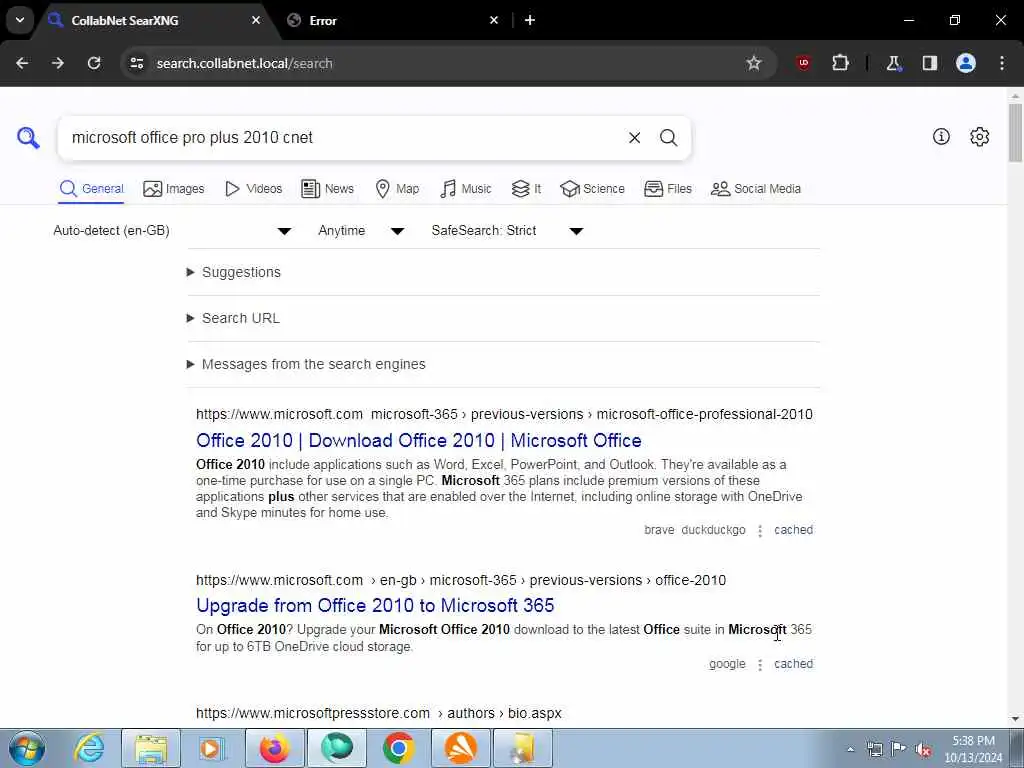
Task: Open the Anytime time range dropdown
Action: tap(361, 231)
